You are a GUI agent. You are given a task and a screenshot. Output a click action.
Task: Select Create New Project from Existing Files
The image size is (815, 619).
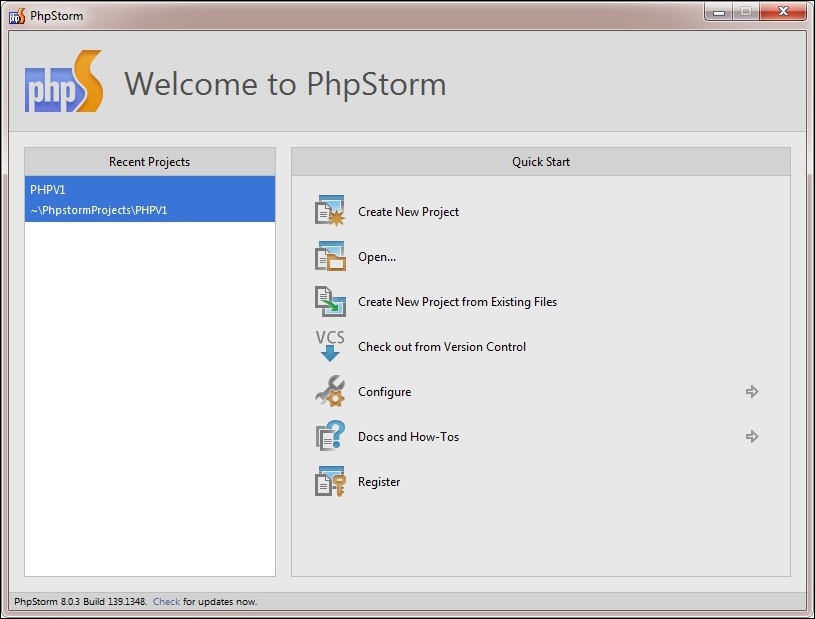point(457,302)
